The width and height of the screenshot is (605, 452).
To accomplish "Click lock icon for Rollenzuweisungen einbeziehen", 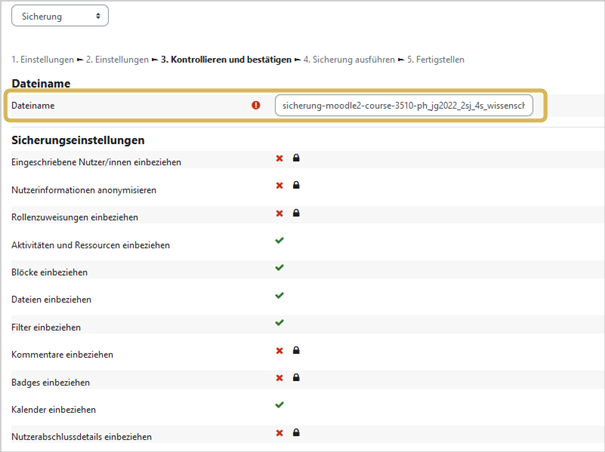I will click(x=296, y=213).
